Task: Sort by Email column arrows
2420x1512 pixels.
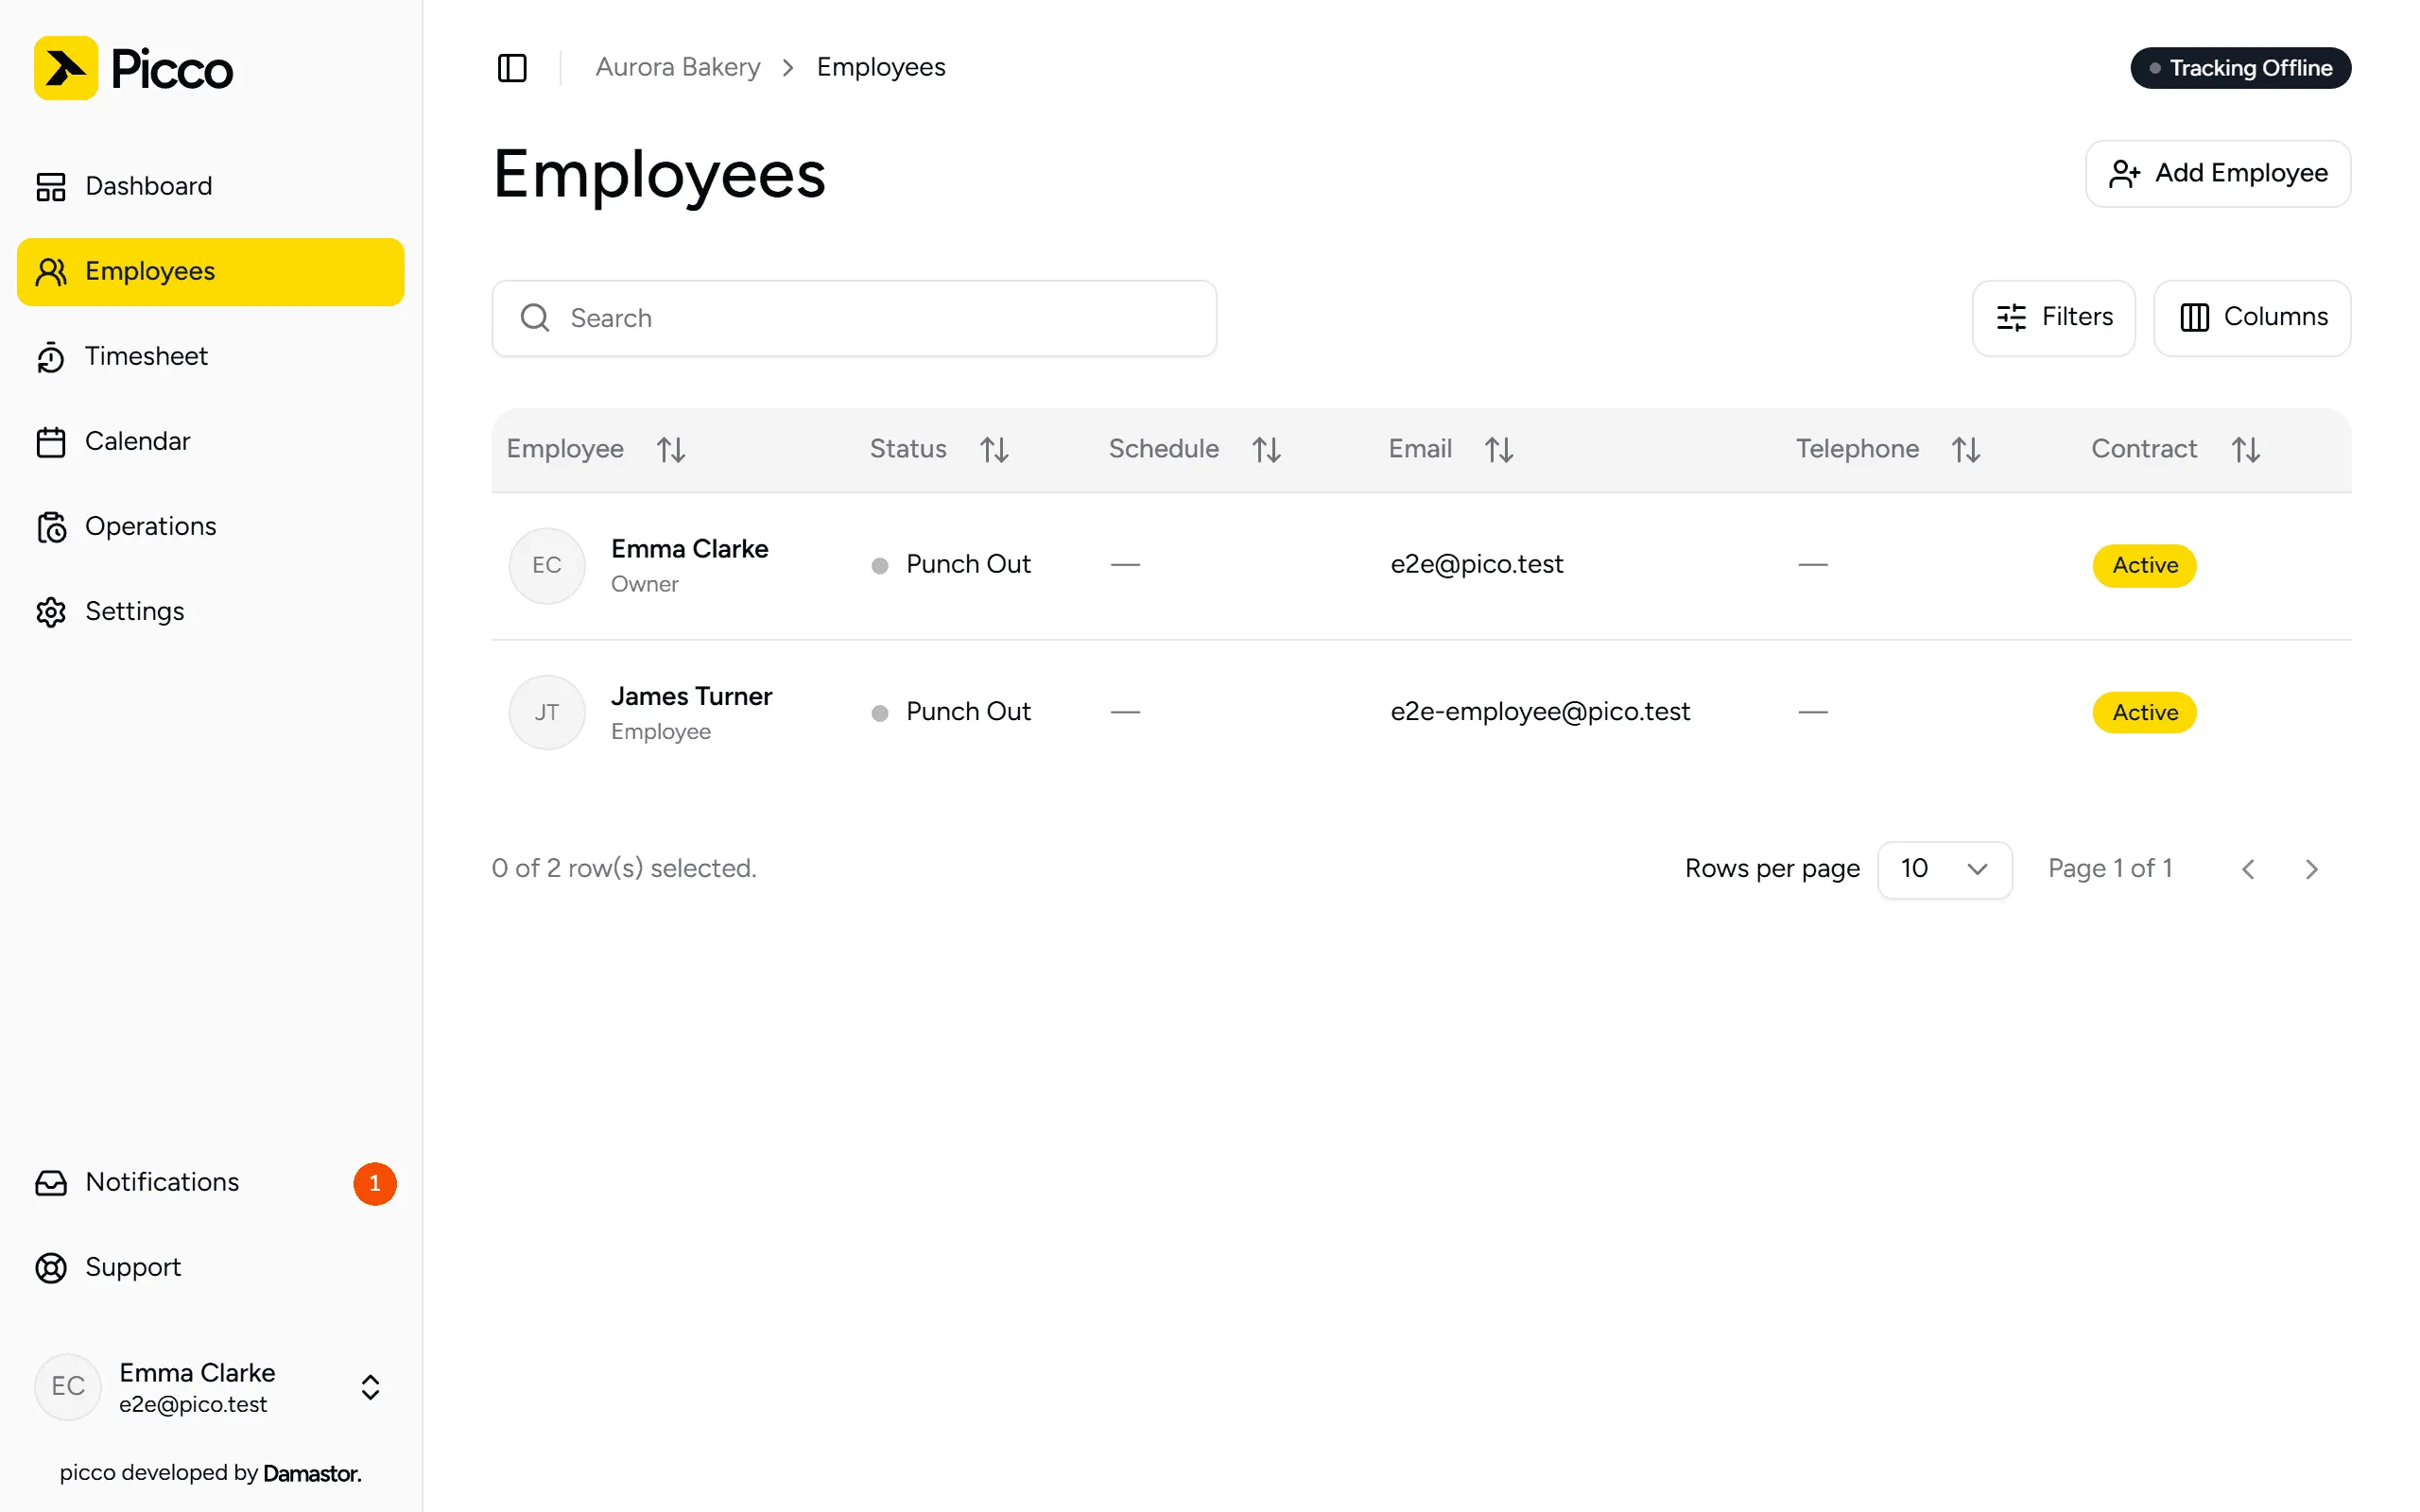Action: tap(1499, 449)
